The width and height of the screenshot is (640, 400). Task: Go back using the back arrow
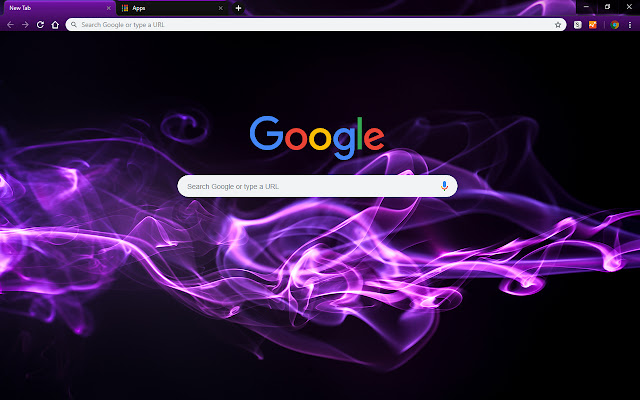click(x=10, y=25)
